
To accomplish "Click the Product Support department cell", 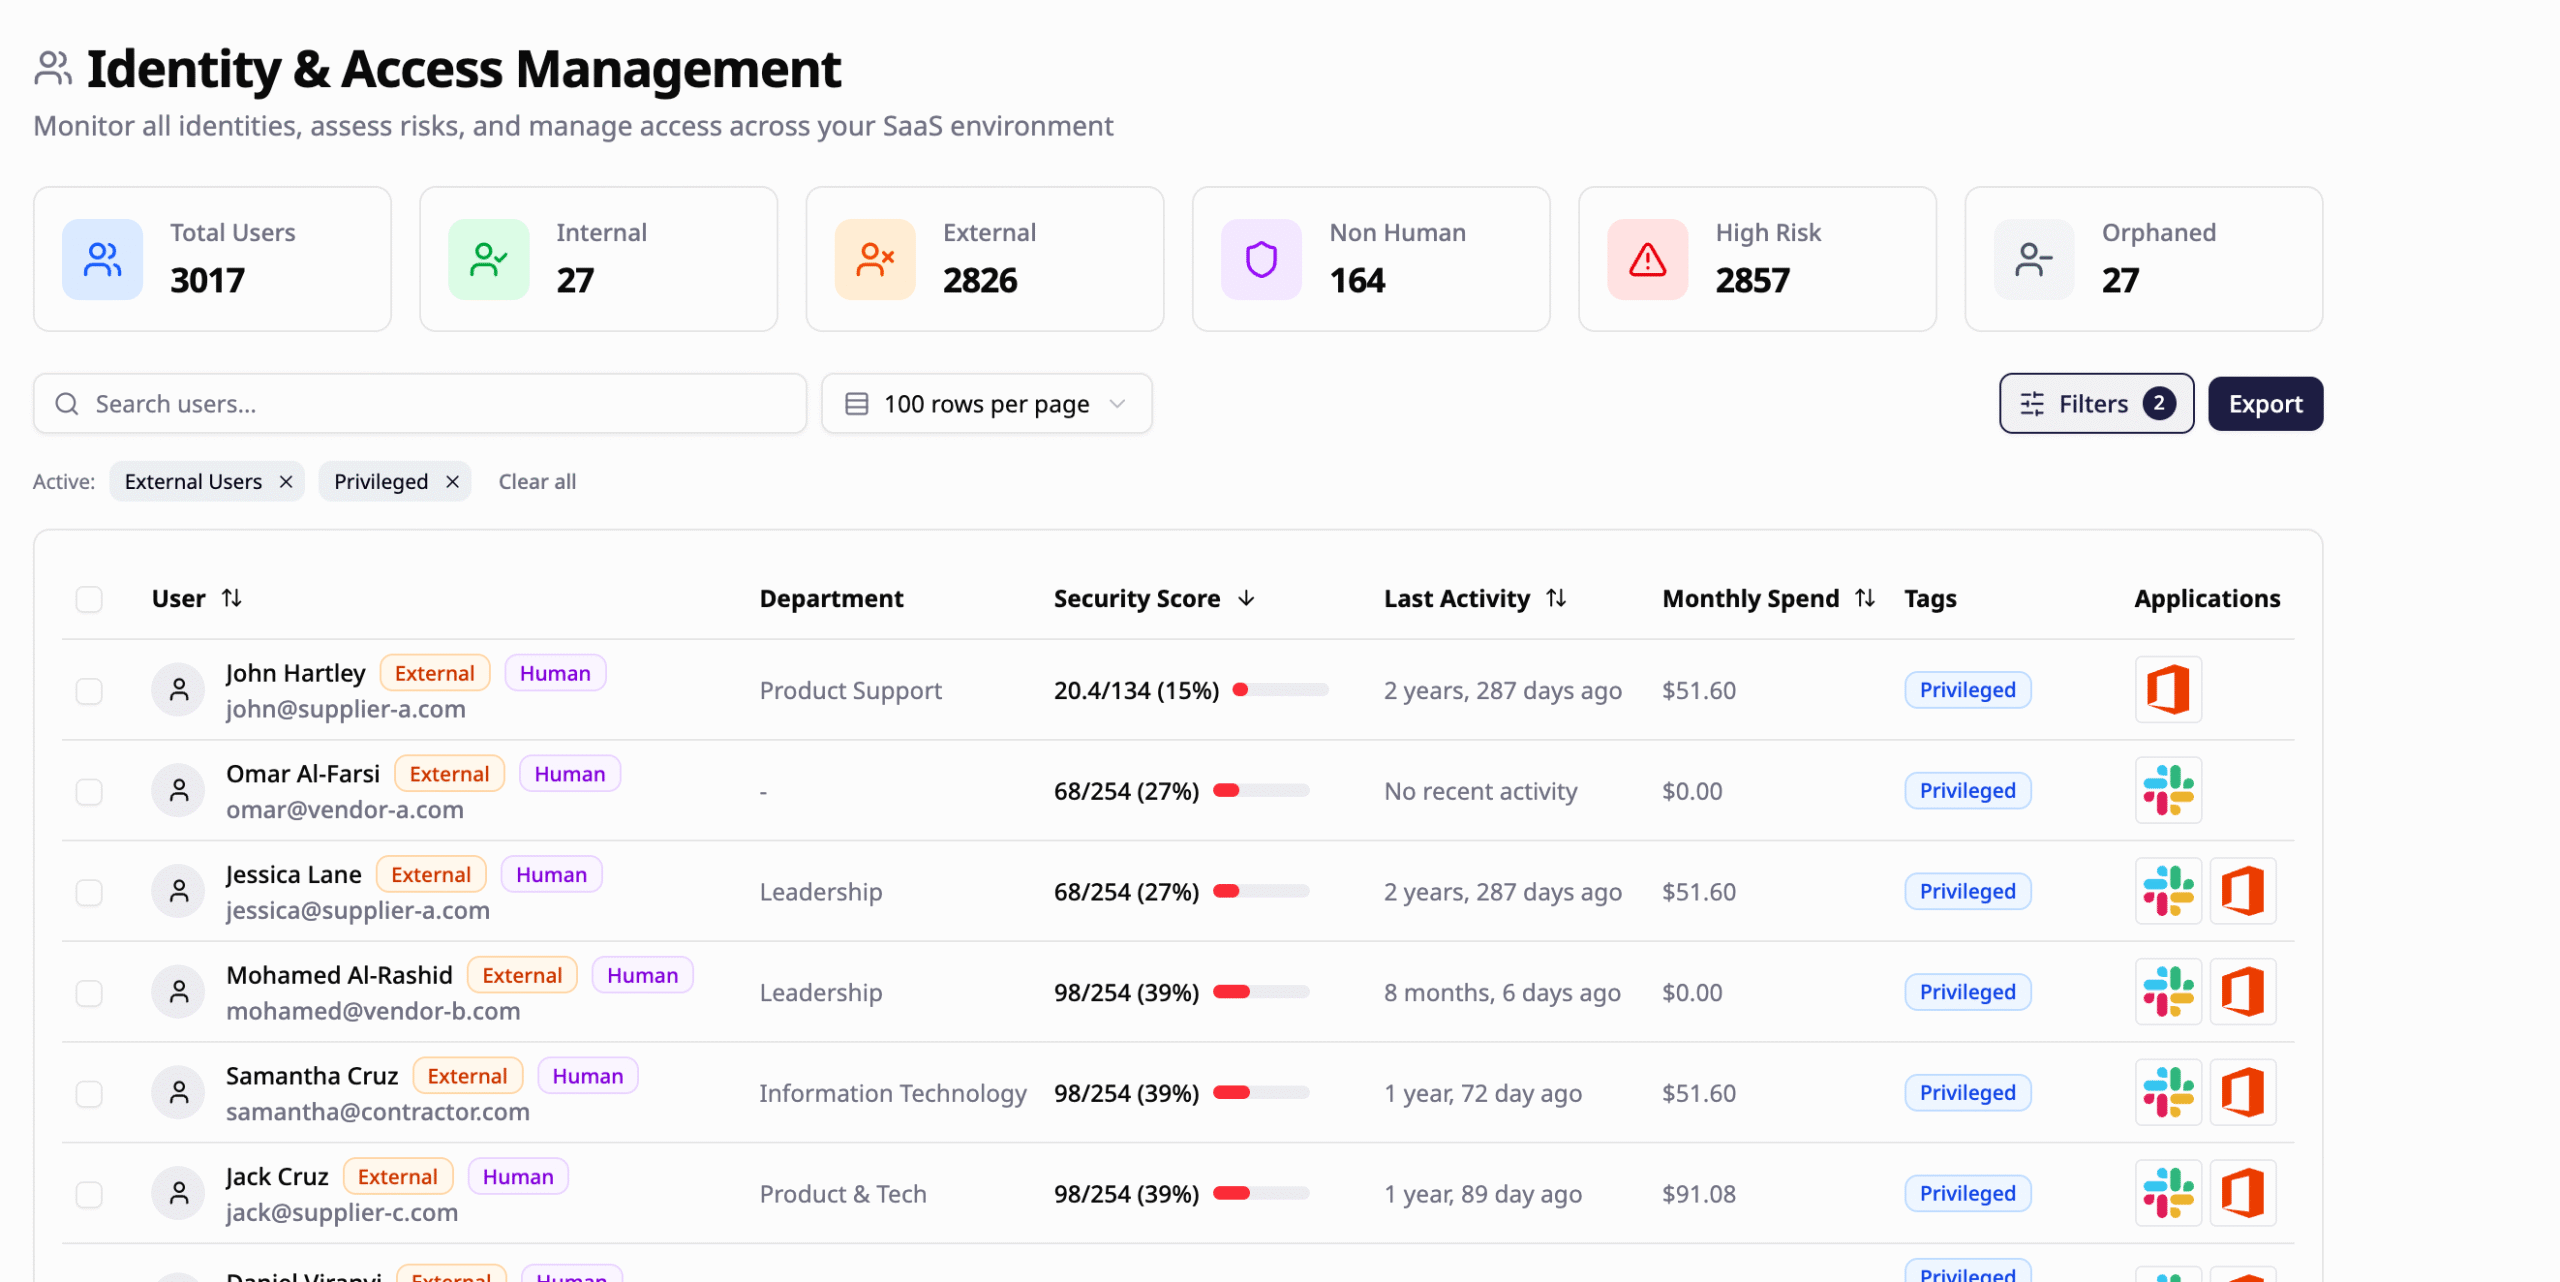I will pyautogui.click(x=850, y=691).
